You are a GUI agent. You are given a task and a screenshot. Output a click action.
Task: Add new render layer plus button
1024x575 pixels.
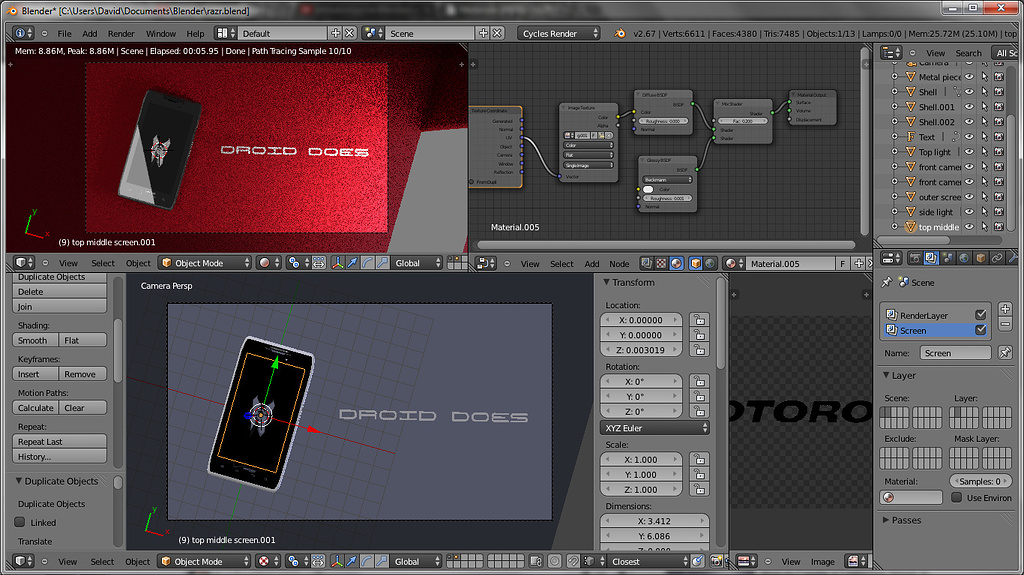(1005, 308)
